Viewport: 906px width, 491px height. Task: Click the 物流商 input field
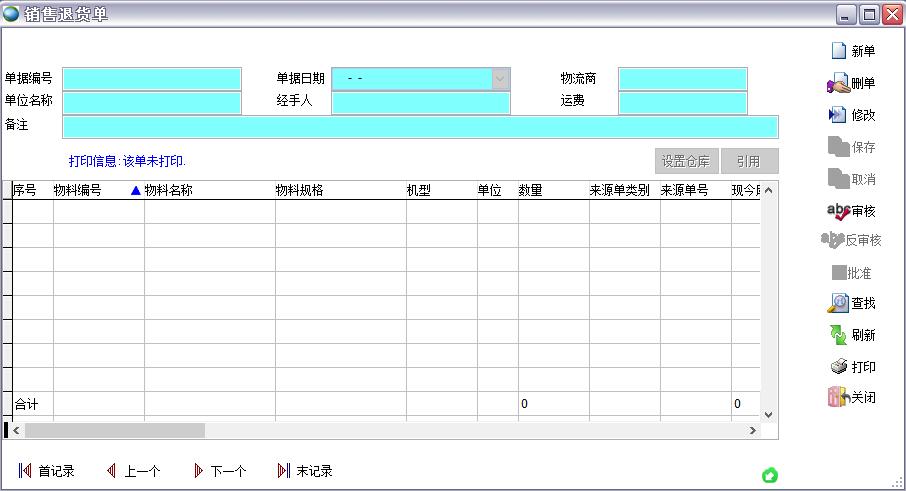(x=682, y=79)
